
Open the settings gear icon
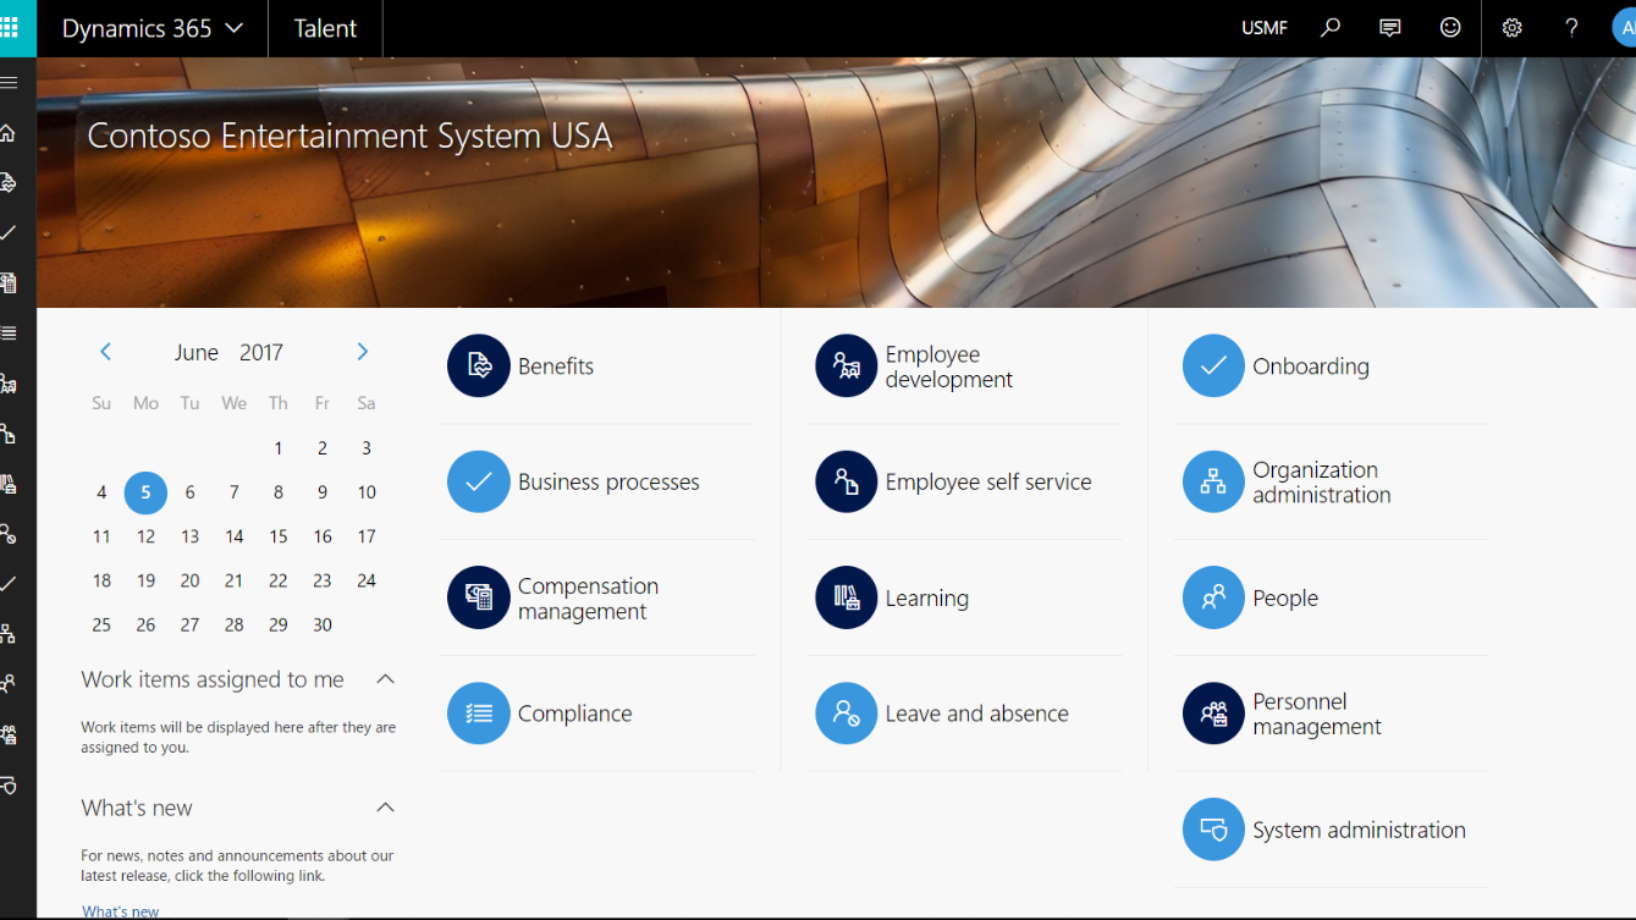(x=1512, y=28)
